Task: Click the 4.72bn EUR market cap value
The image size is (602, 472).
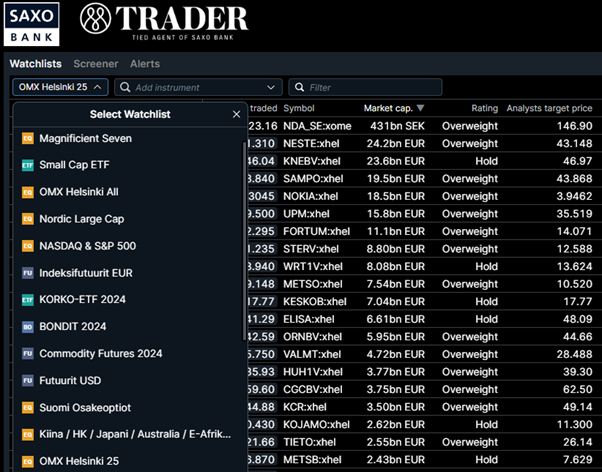Action: point(396,354)
